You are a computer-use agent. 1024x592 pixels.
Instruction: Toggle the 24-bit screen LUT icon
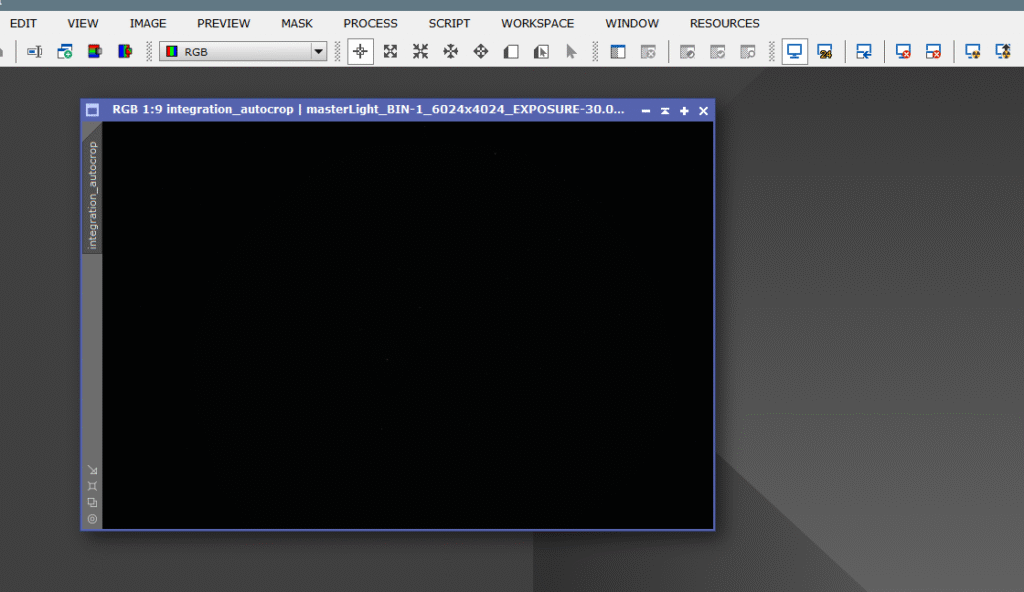pyautogui.click(x=825, y=51)
